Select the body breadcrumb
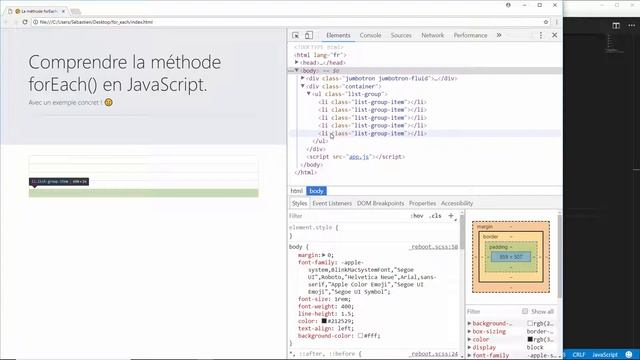This screenshot has height=360, width=640. 316,191
